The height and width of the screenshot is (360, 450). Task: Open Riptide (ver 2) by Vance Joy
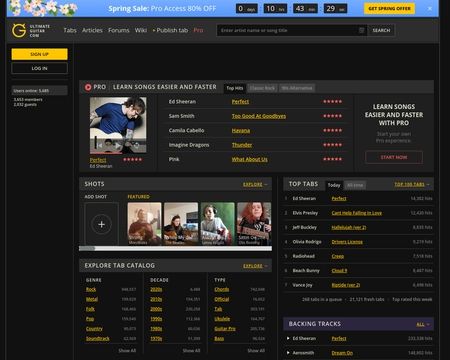(x=346, y=285)
